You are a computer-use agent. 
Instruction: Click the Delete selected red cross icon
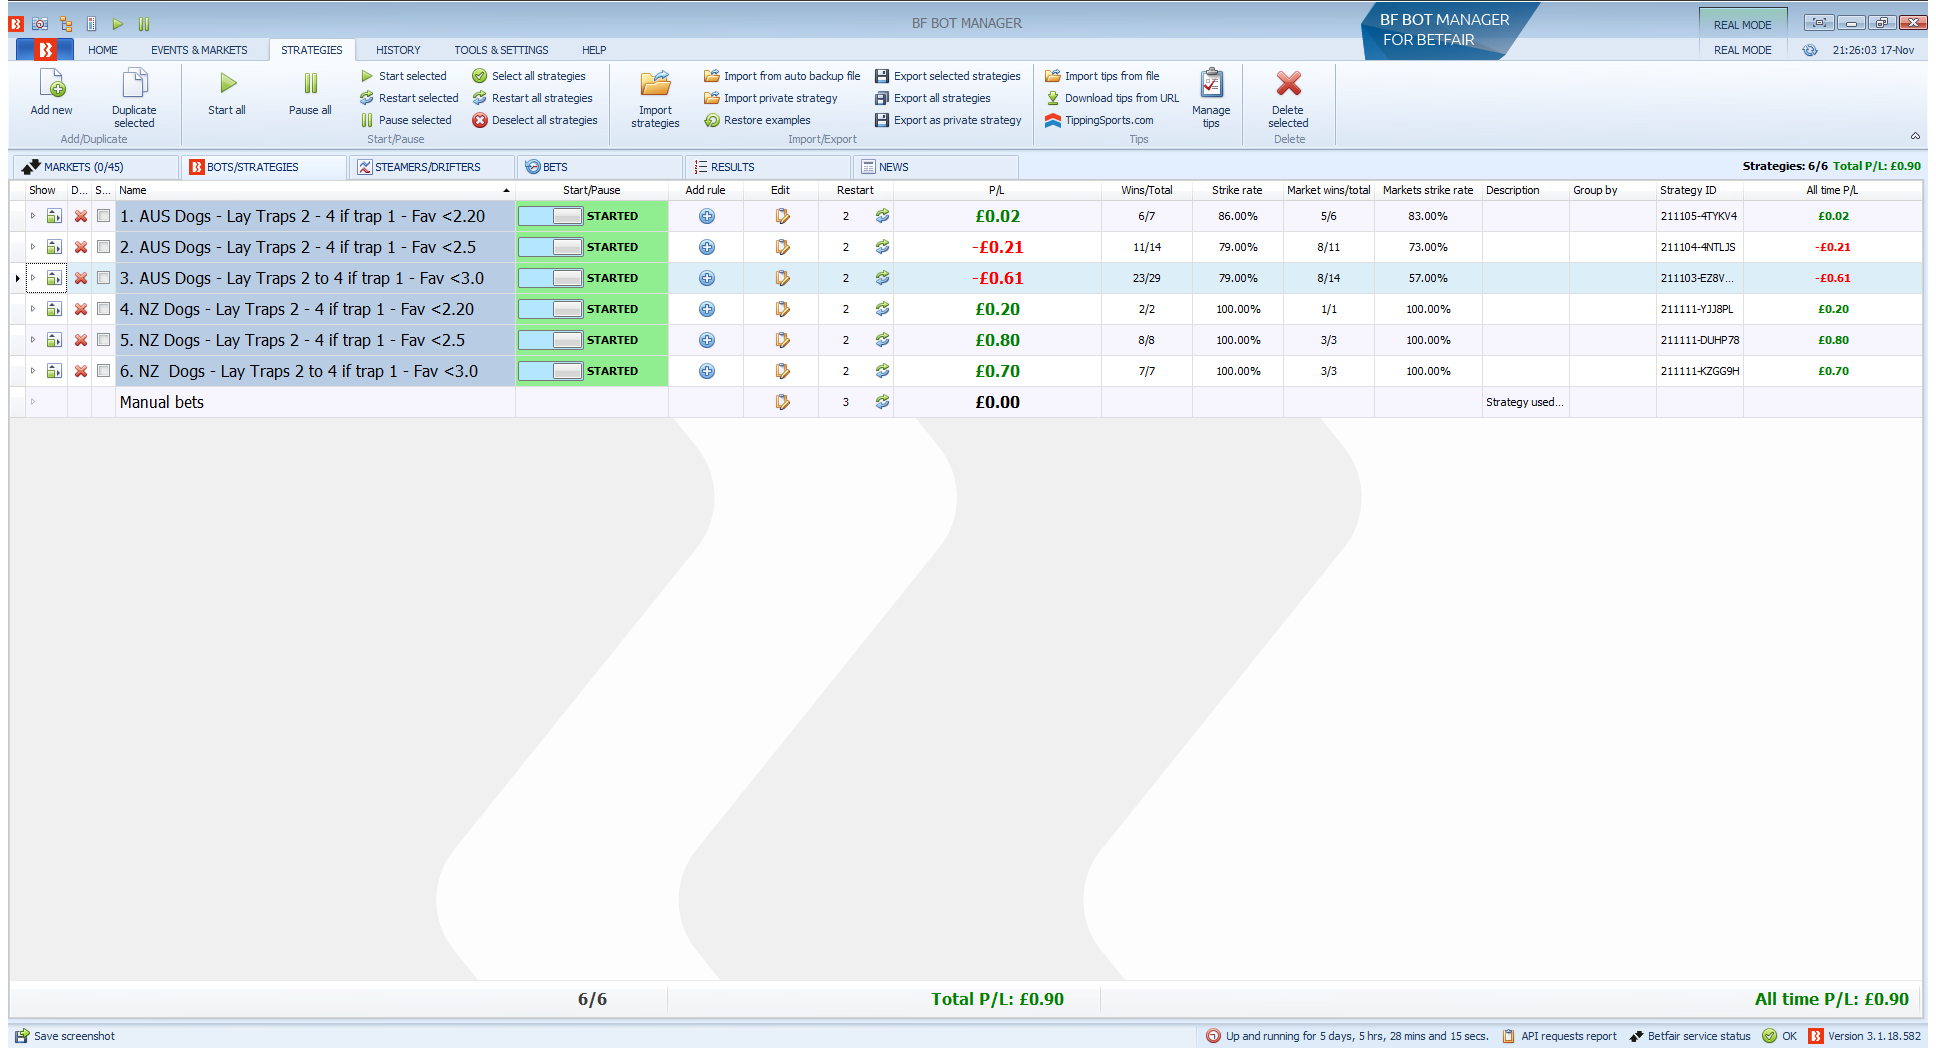(x=1289, y=84)
